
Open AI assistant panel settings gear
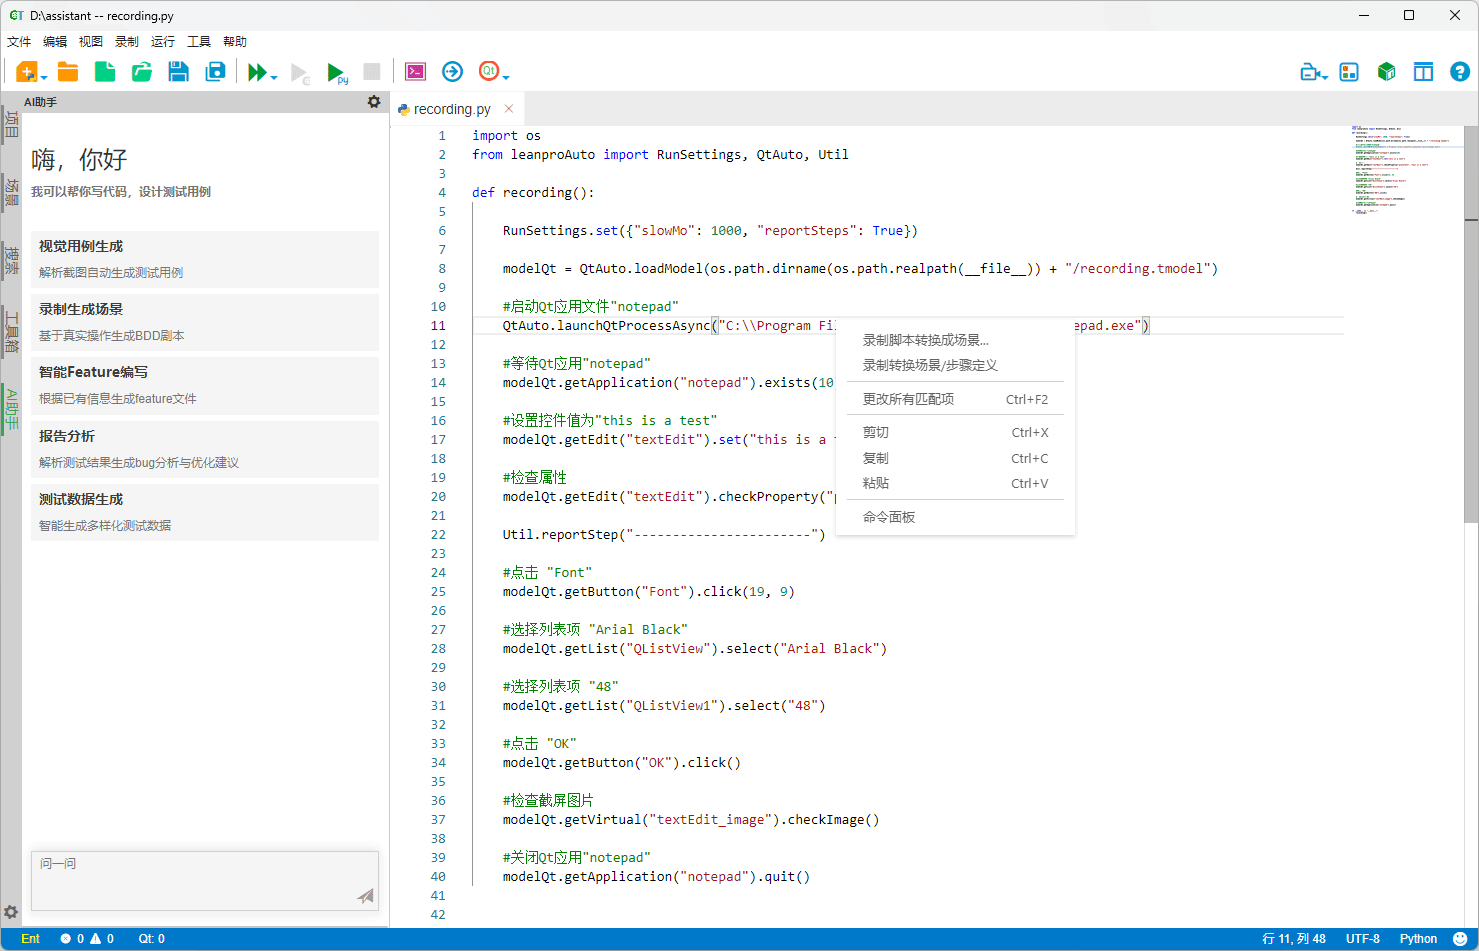click(x=374, y=102)
